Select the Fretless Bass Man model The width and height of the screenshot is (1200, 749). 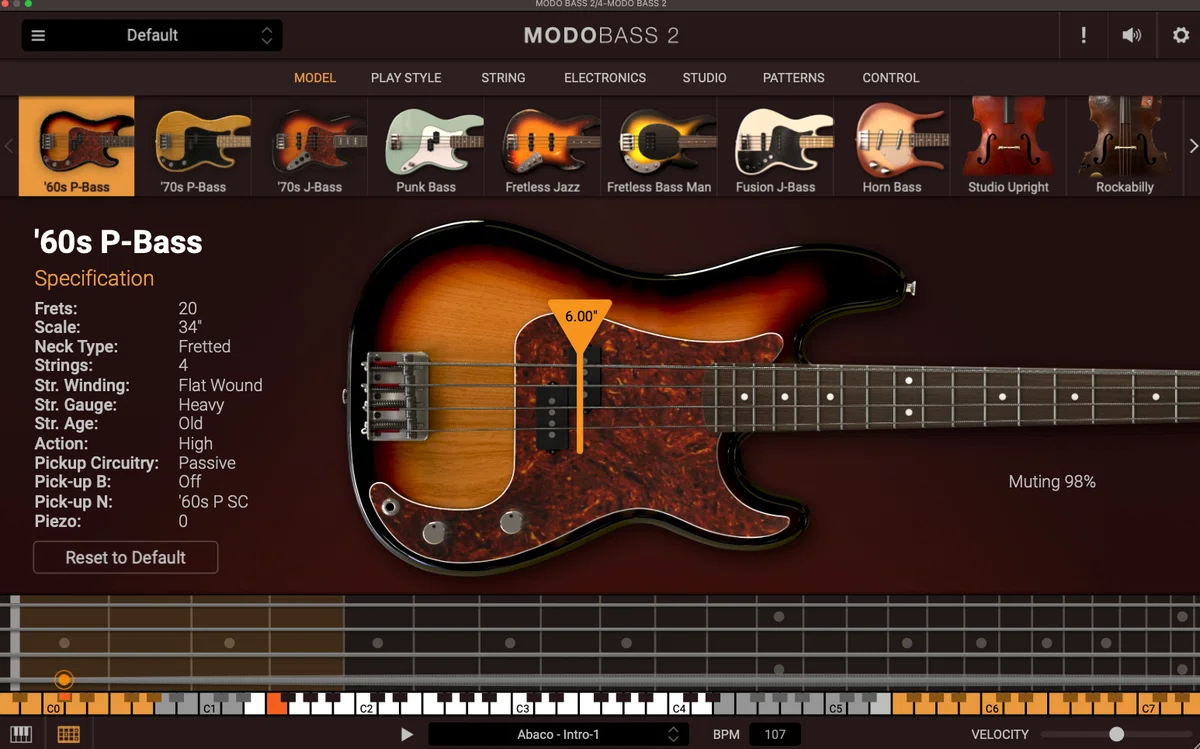pos(659,146)
